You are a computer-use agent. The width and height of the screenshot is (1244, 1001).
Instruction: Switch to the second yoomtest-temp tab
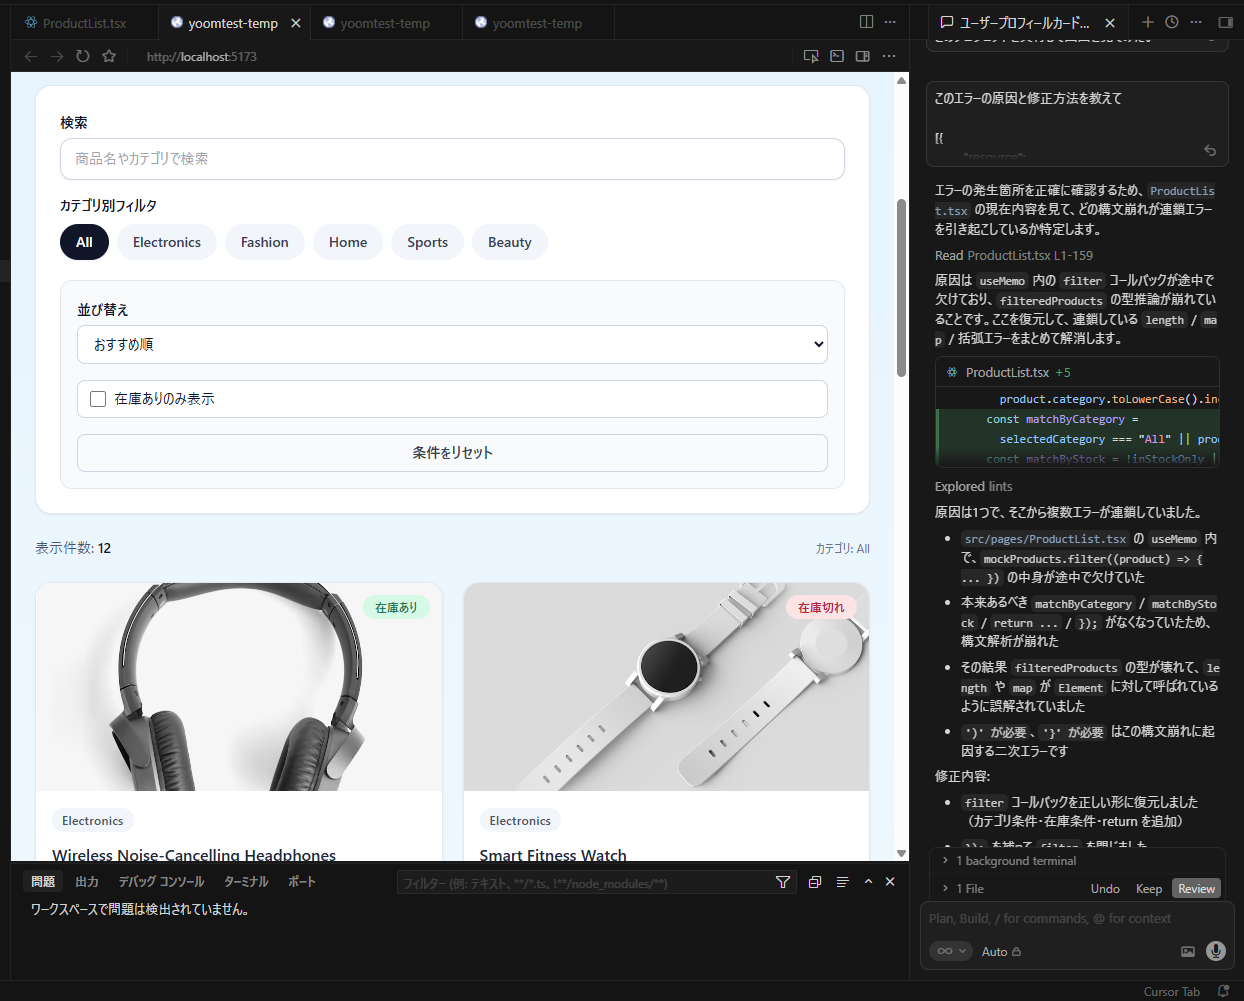[x=385, y=23]
